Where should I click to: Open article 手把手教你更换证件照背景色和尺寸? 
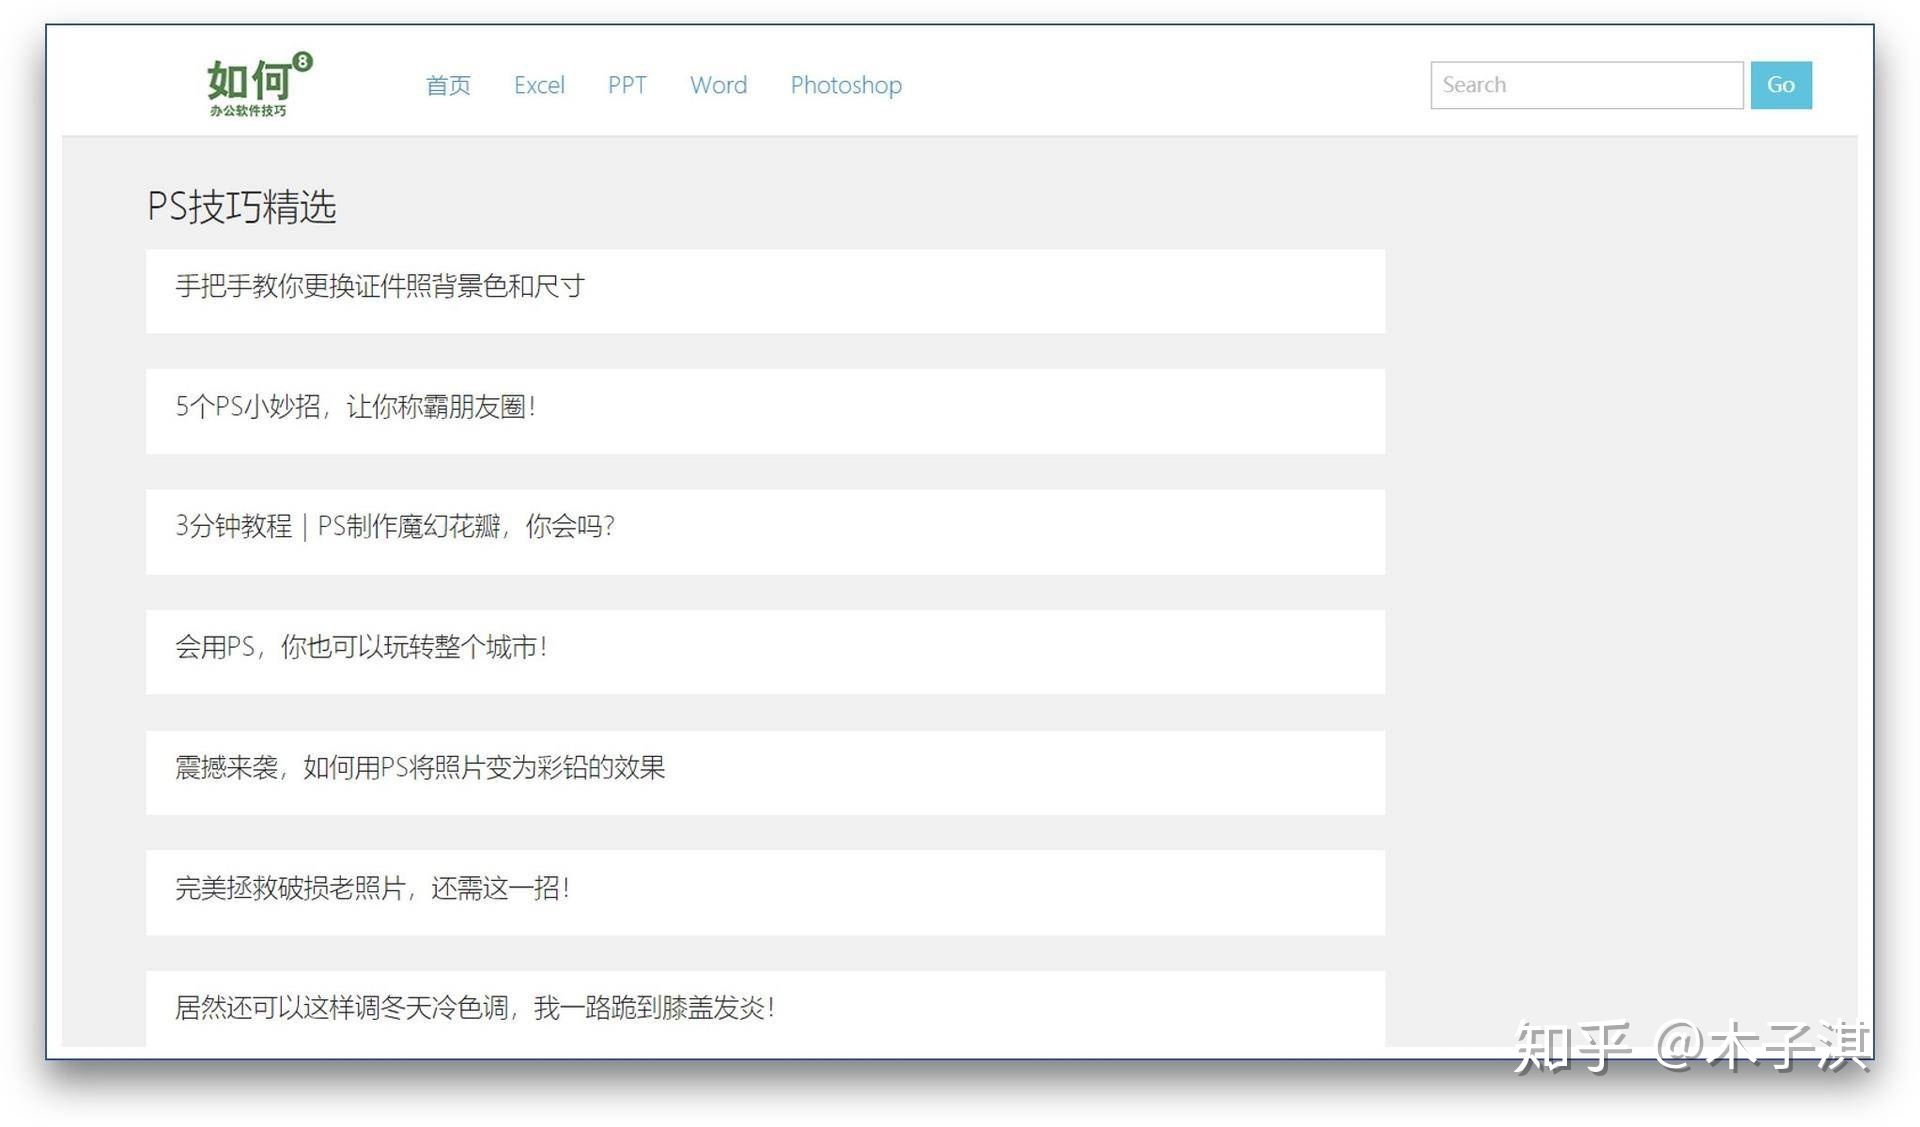click(380, 287)
